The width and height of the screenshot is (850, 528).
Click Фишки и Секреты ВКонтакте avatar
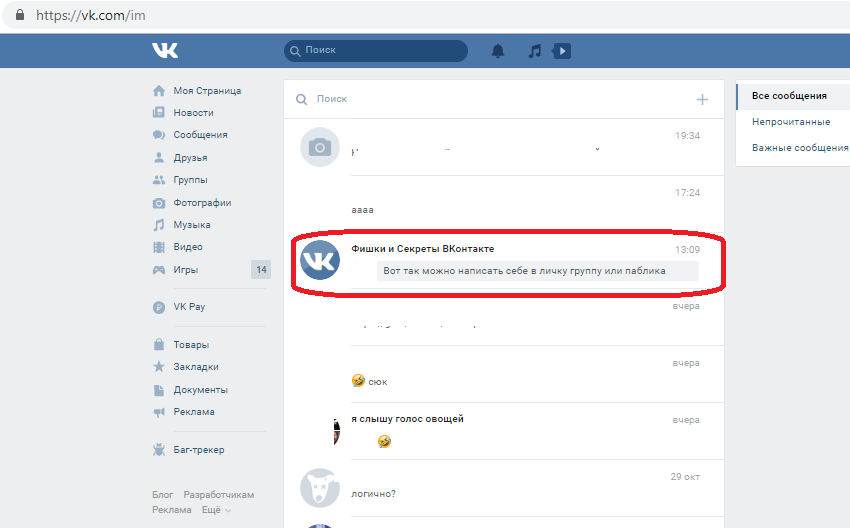click(x=320, y=260)
